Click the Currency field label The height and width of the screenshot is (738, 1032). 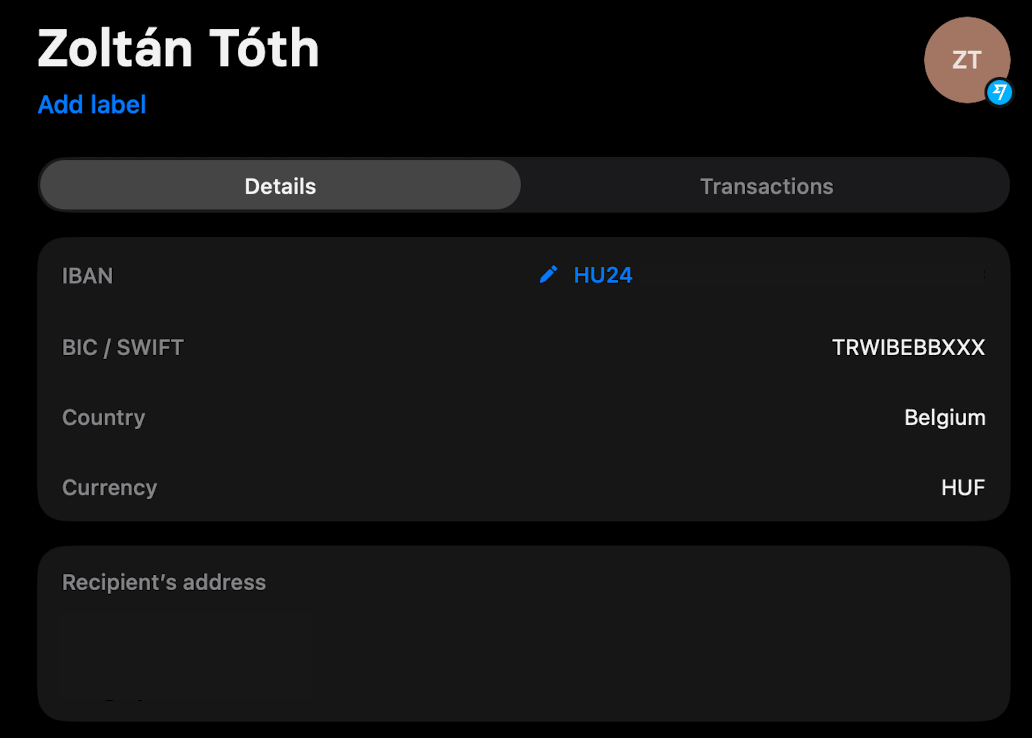click(110, 487)
